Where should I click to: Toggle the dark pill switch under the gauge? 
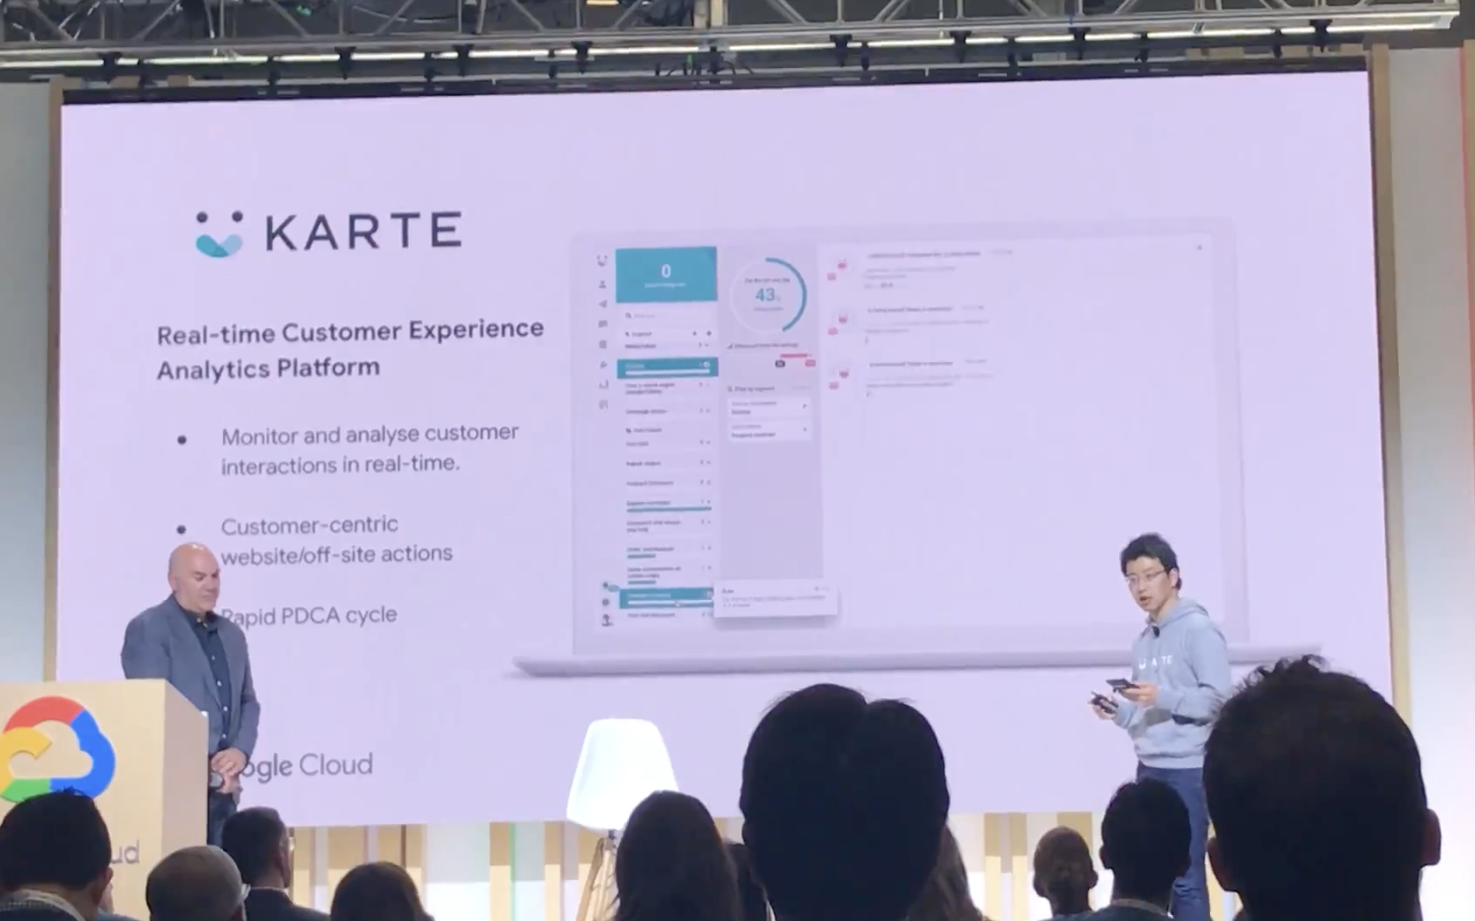click(x=781, y=363)
